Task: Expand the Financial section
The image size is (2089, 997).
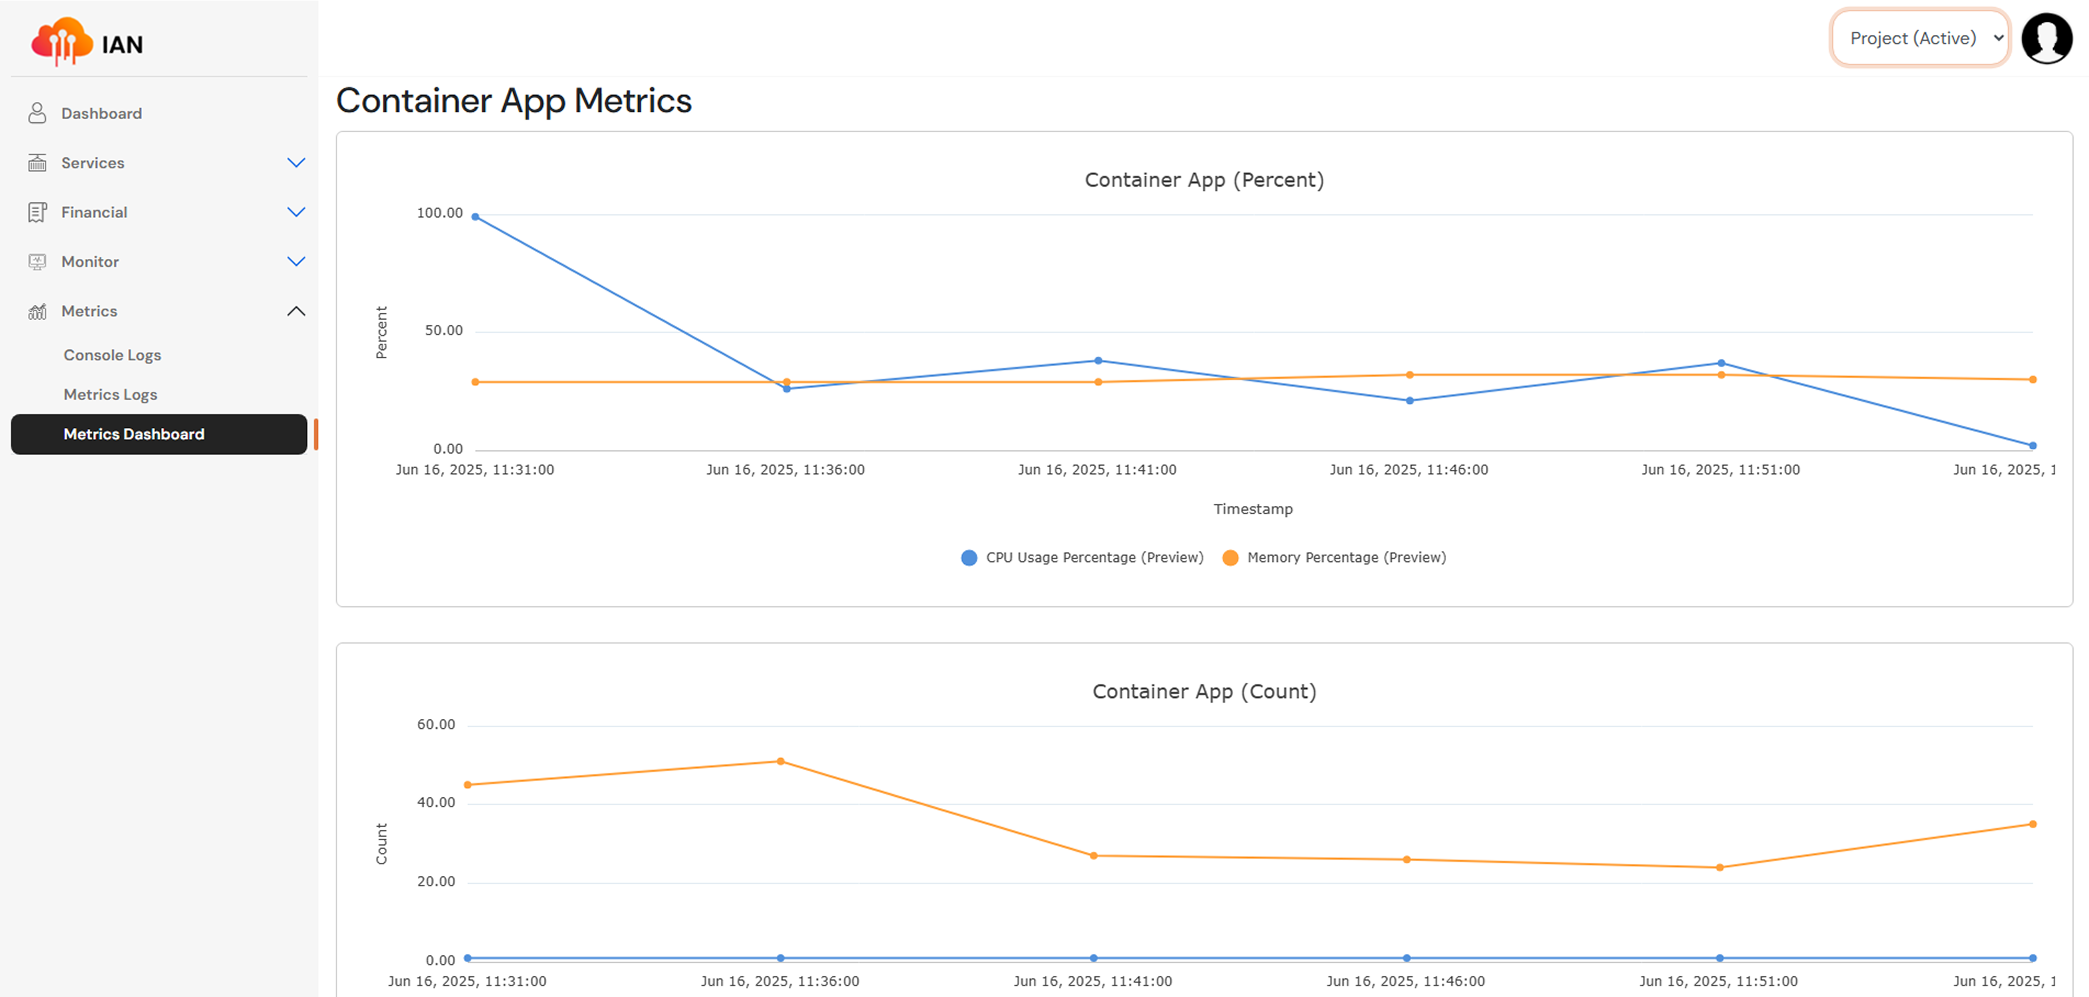Action: (296, 212)
